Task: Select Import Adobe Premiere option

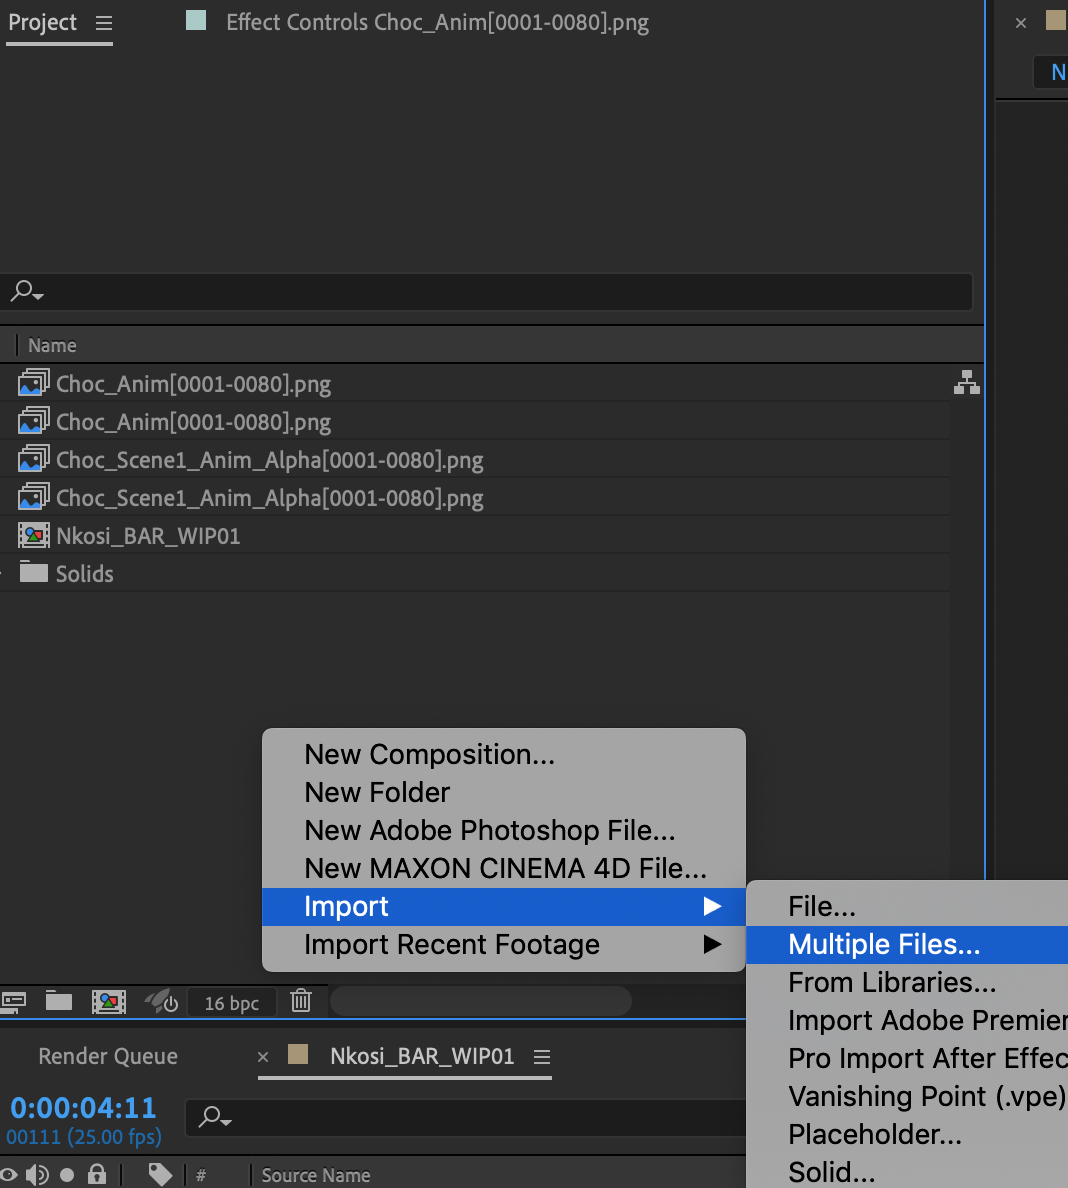Action: click(907, 1020)
